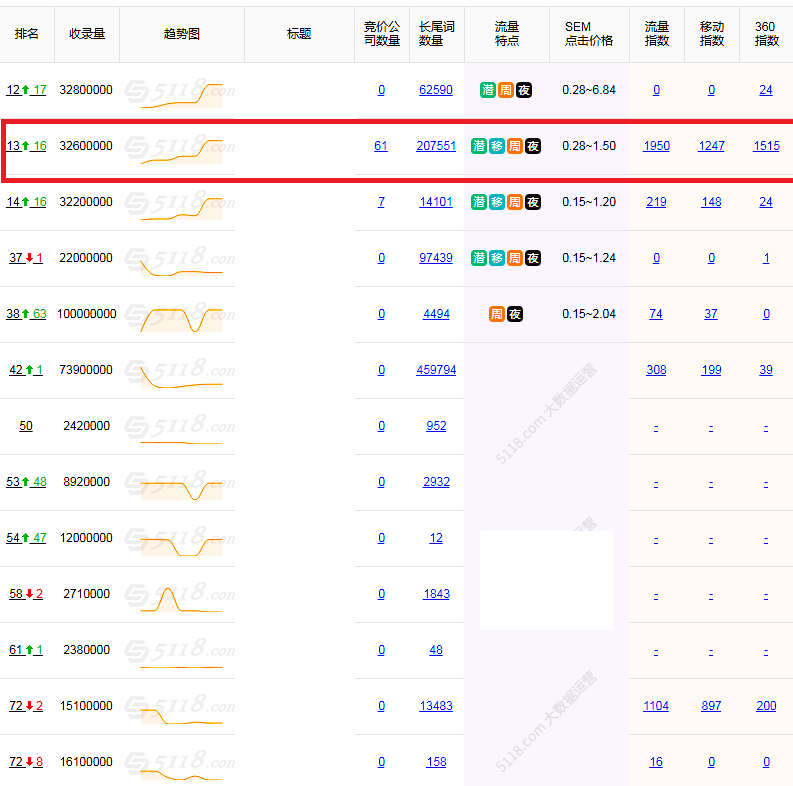Sort by 360指数 column header
This screenshot has height=786, width=793.
click(x=767, y=34)
